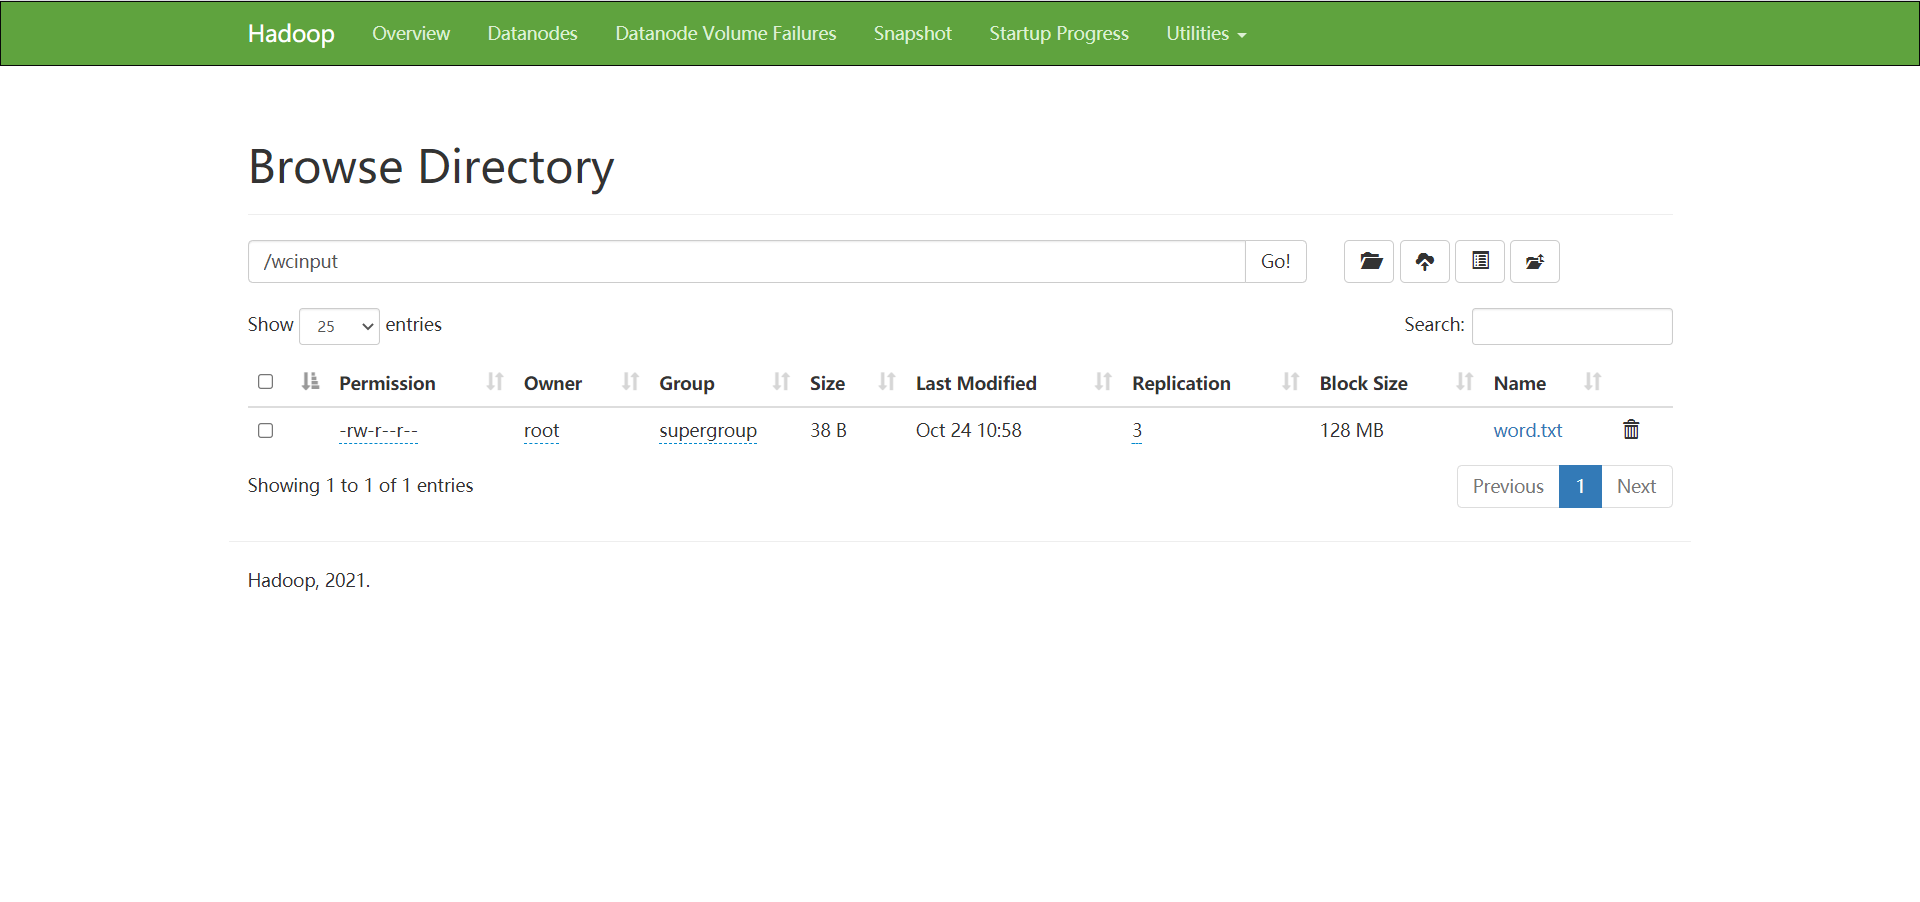
Task: Open the parent directory folder icon
Action: [x=1369, y=262]
